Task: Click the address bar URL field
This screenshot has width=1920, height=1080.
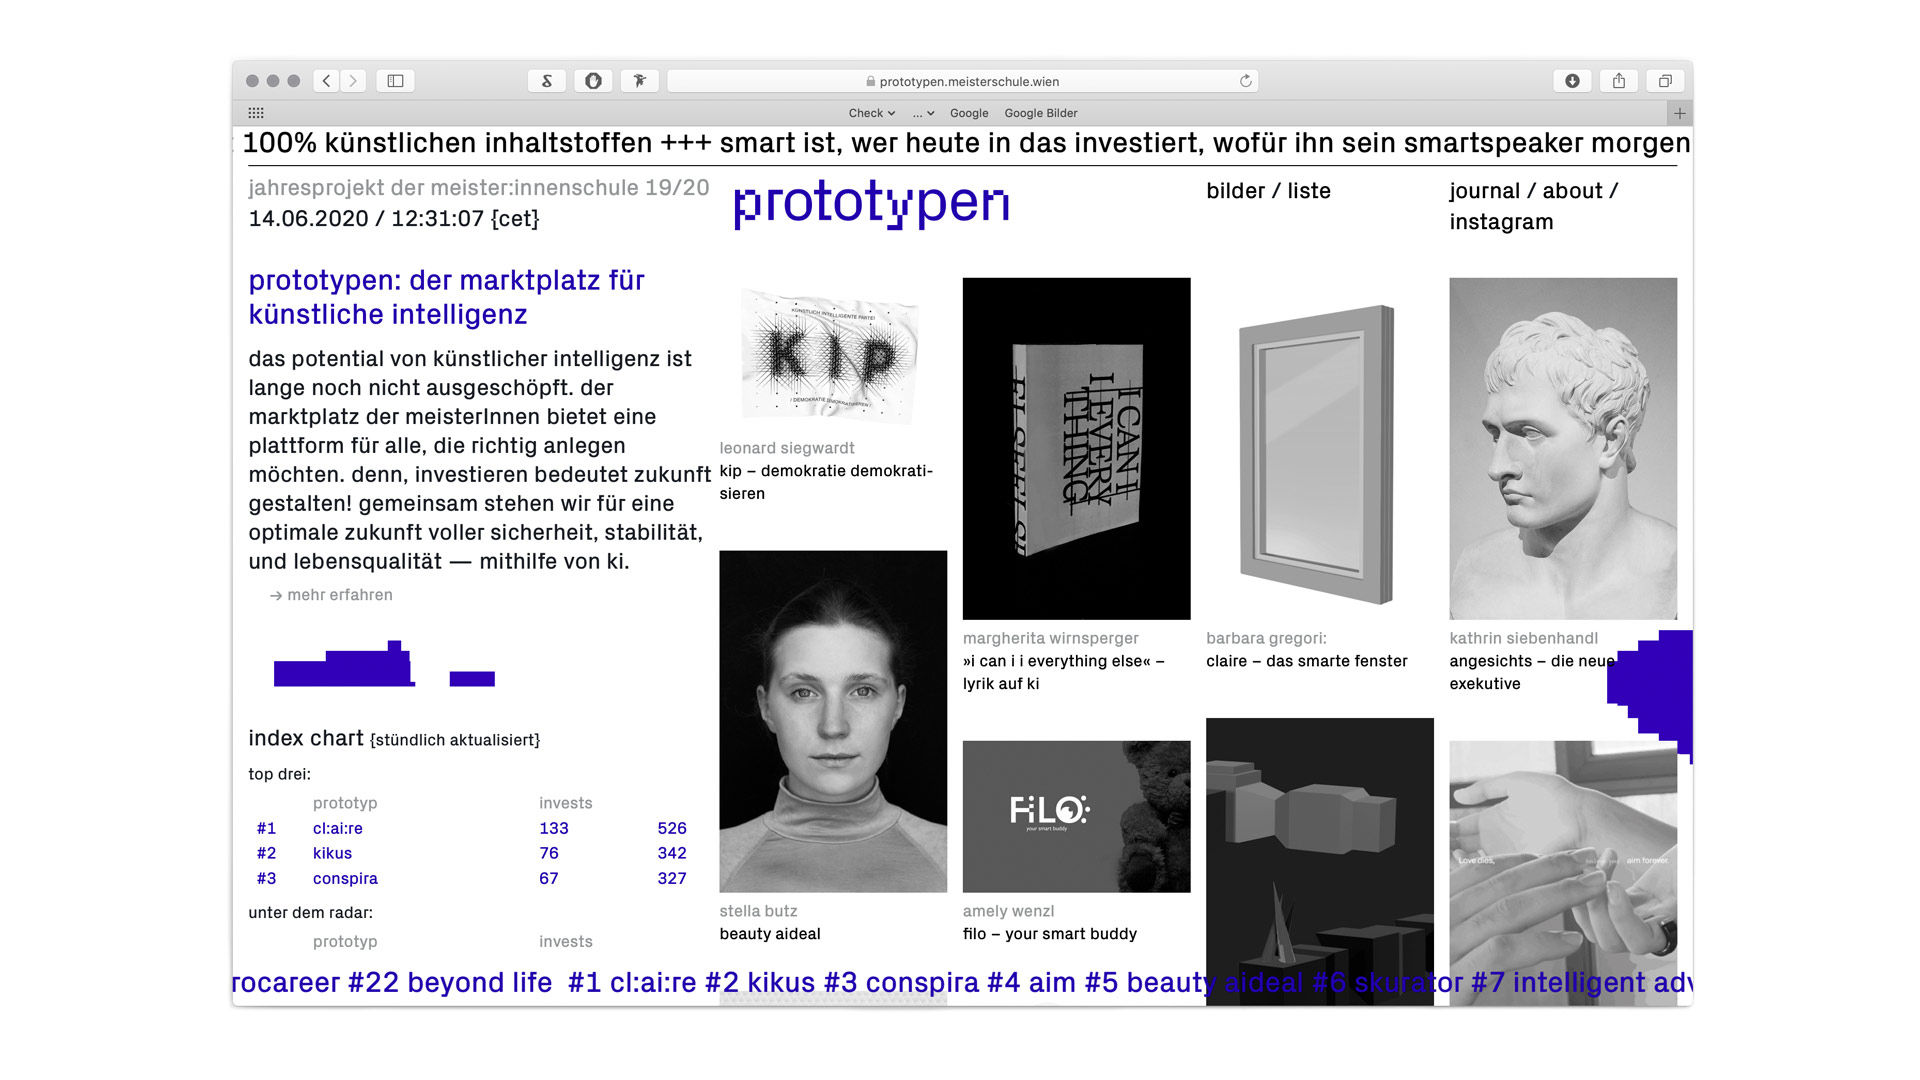Action: 968,81
